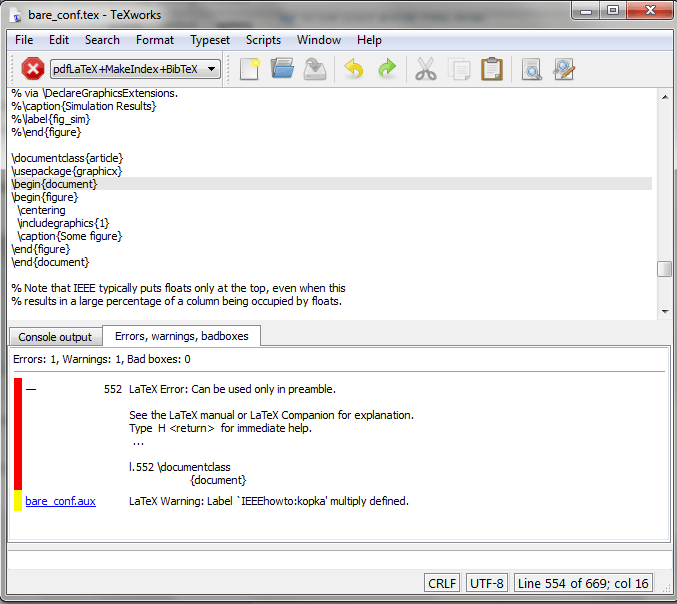Click the %\caption{Simulation Results} comment line
Viewport: 677px width, 604px height.
84,106
